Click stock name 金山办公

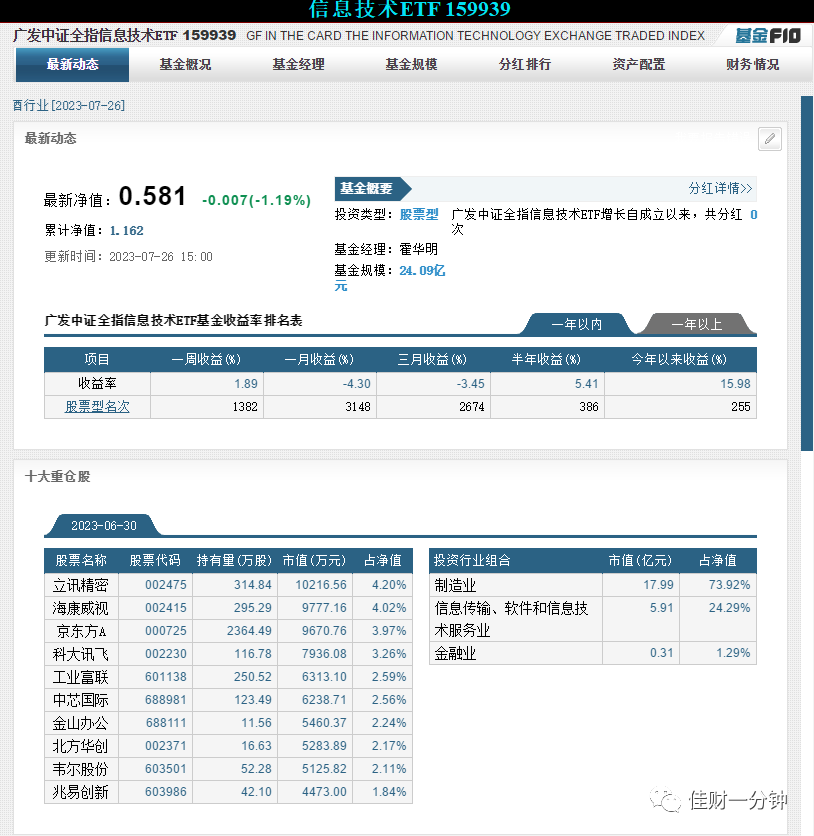click(x=81, y=724)
